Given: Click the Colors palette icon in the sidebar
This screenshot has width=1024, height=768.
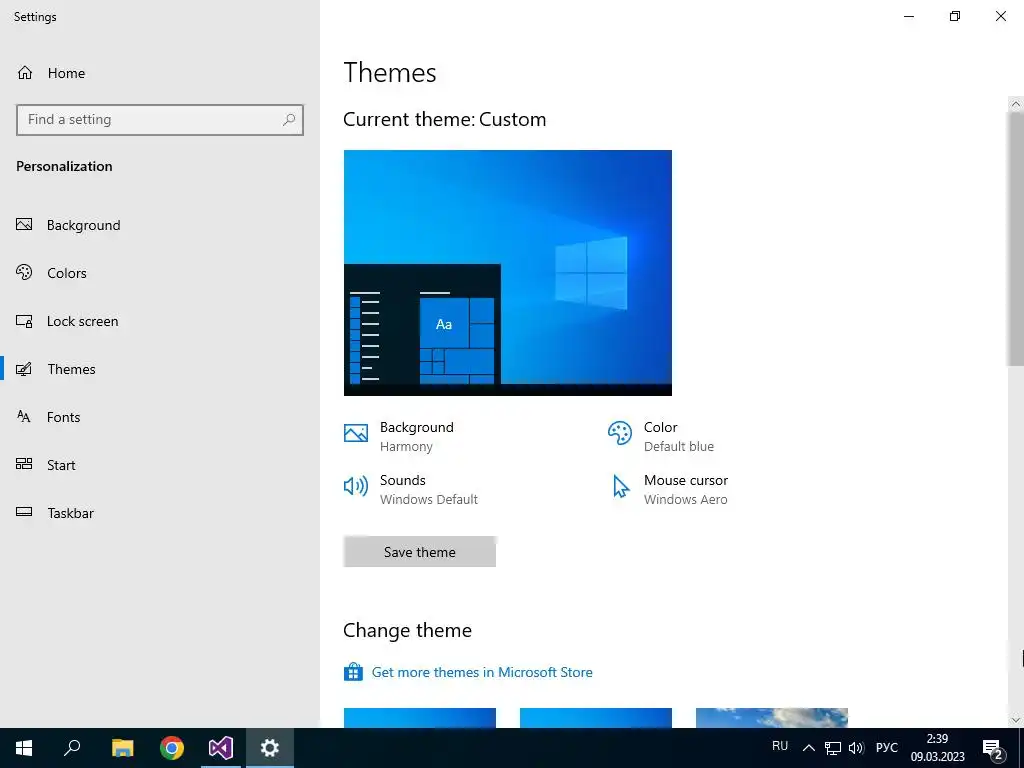Looking at the screenshot, I should (24, 272).
